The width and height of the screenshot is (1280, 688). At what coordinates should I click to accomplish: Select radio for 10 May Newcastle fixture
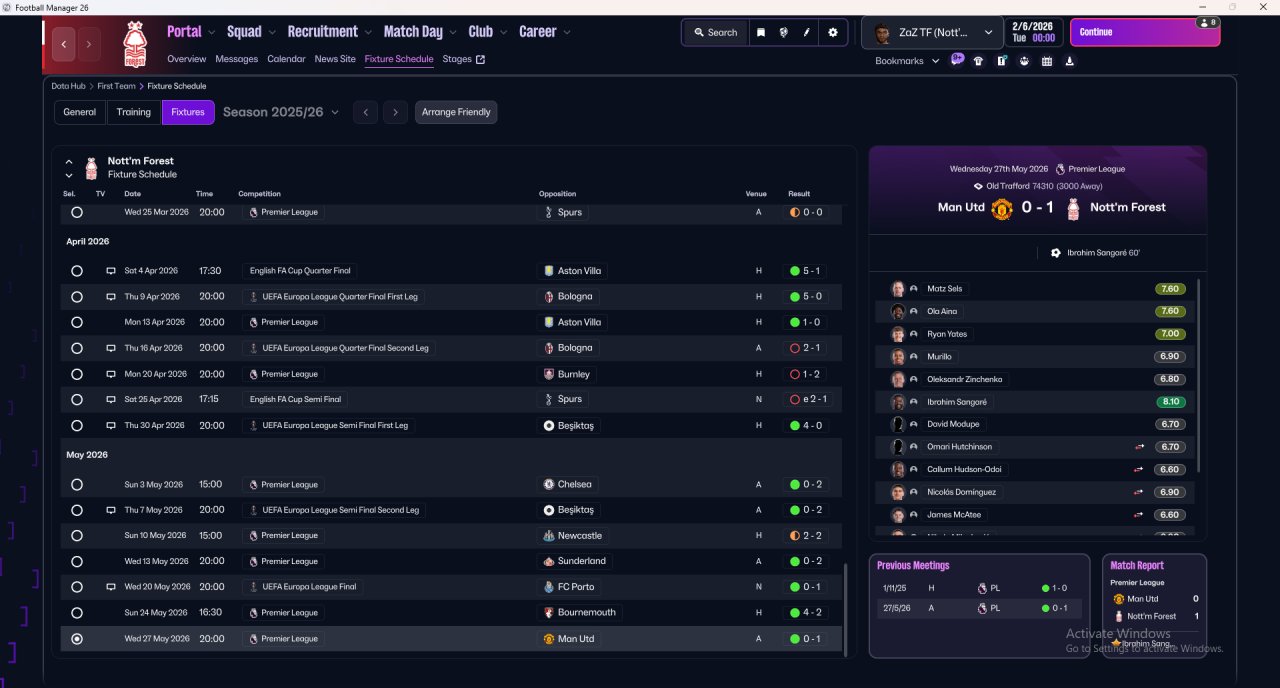[x=77, y=536]
